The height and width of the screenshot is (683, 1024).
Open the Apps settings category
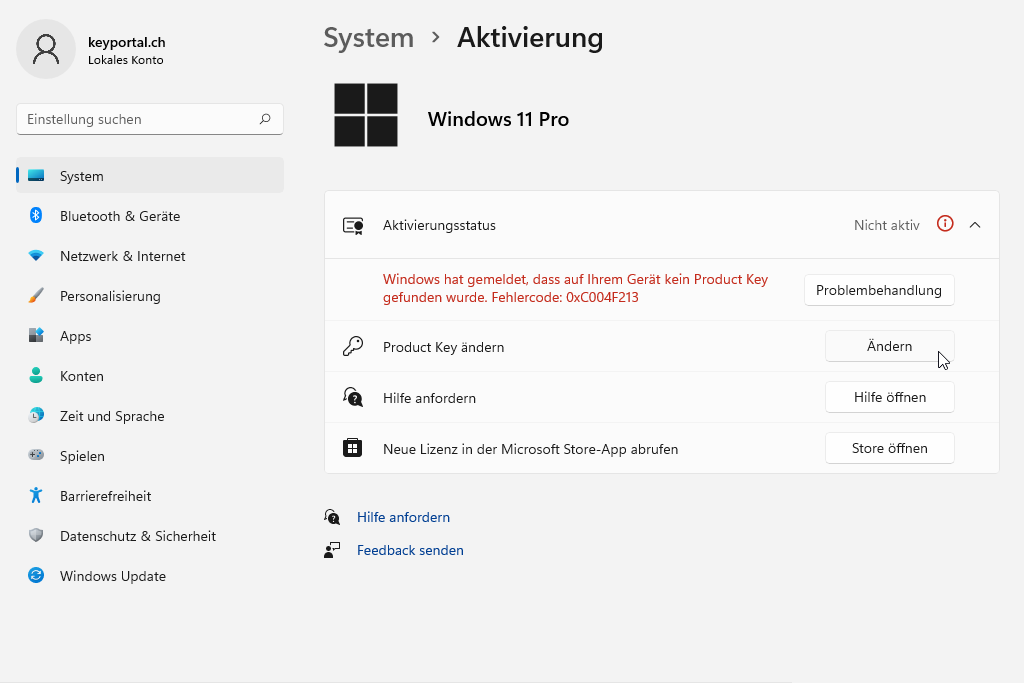tap(75, 336)
